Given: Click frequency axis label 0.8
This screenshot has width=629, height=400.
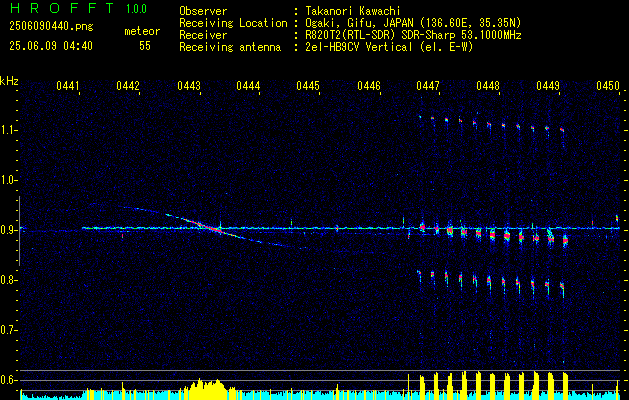Looking at the screenshot, I should point(8,280).
